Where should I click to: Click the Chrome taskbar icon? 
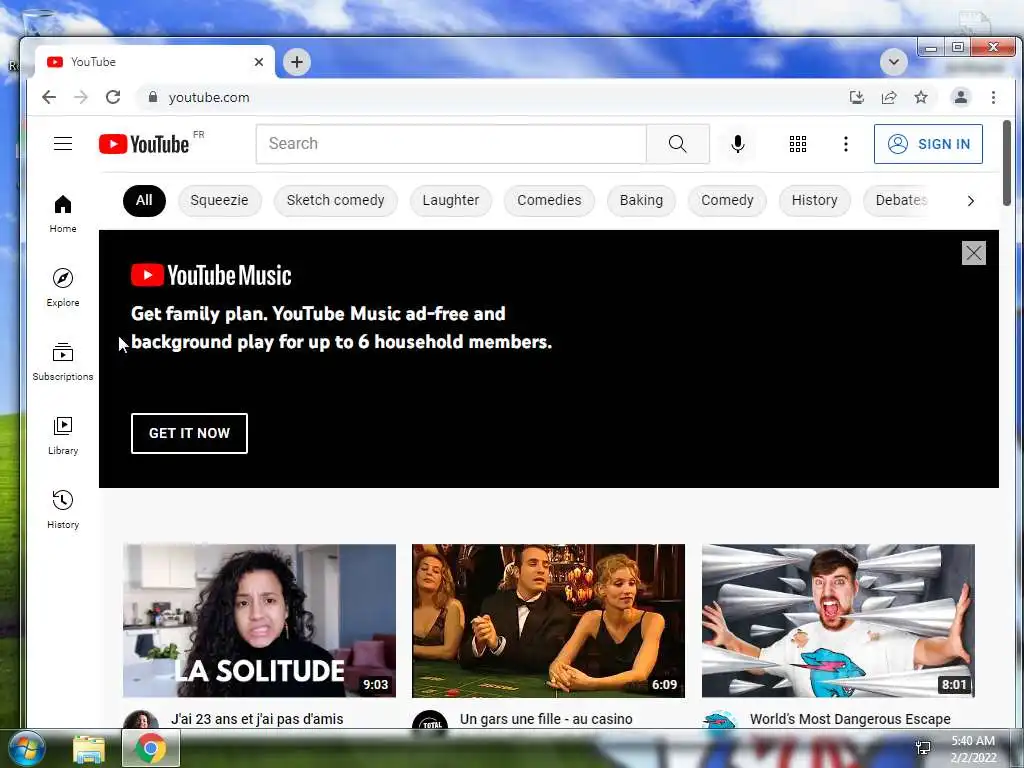151,748
